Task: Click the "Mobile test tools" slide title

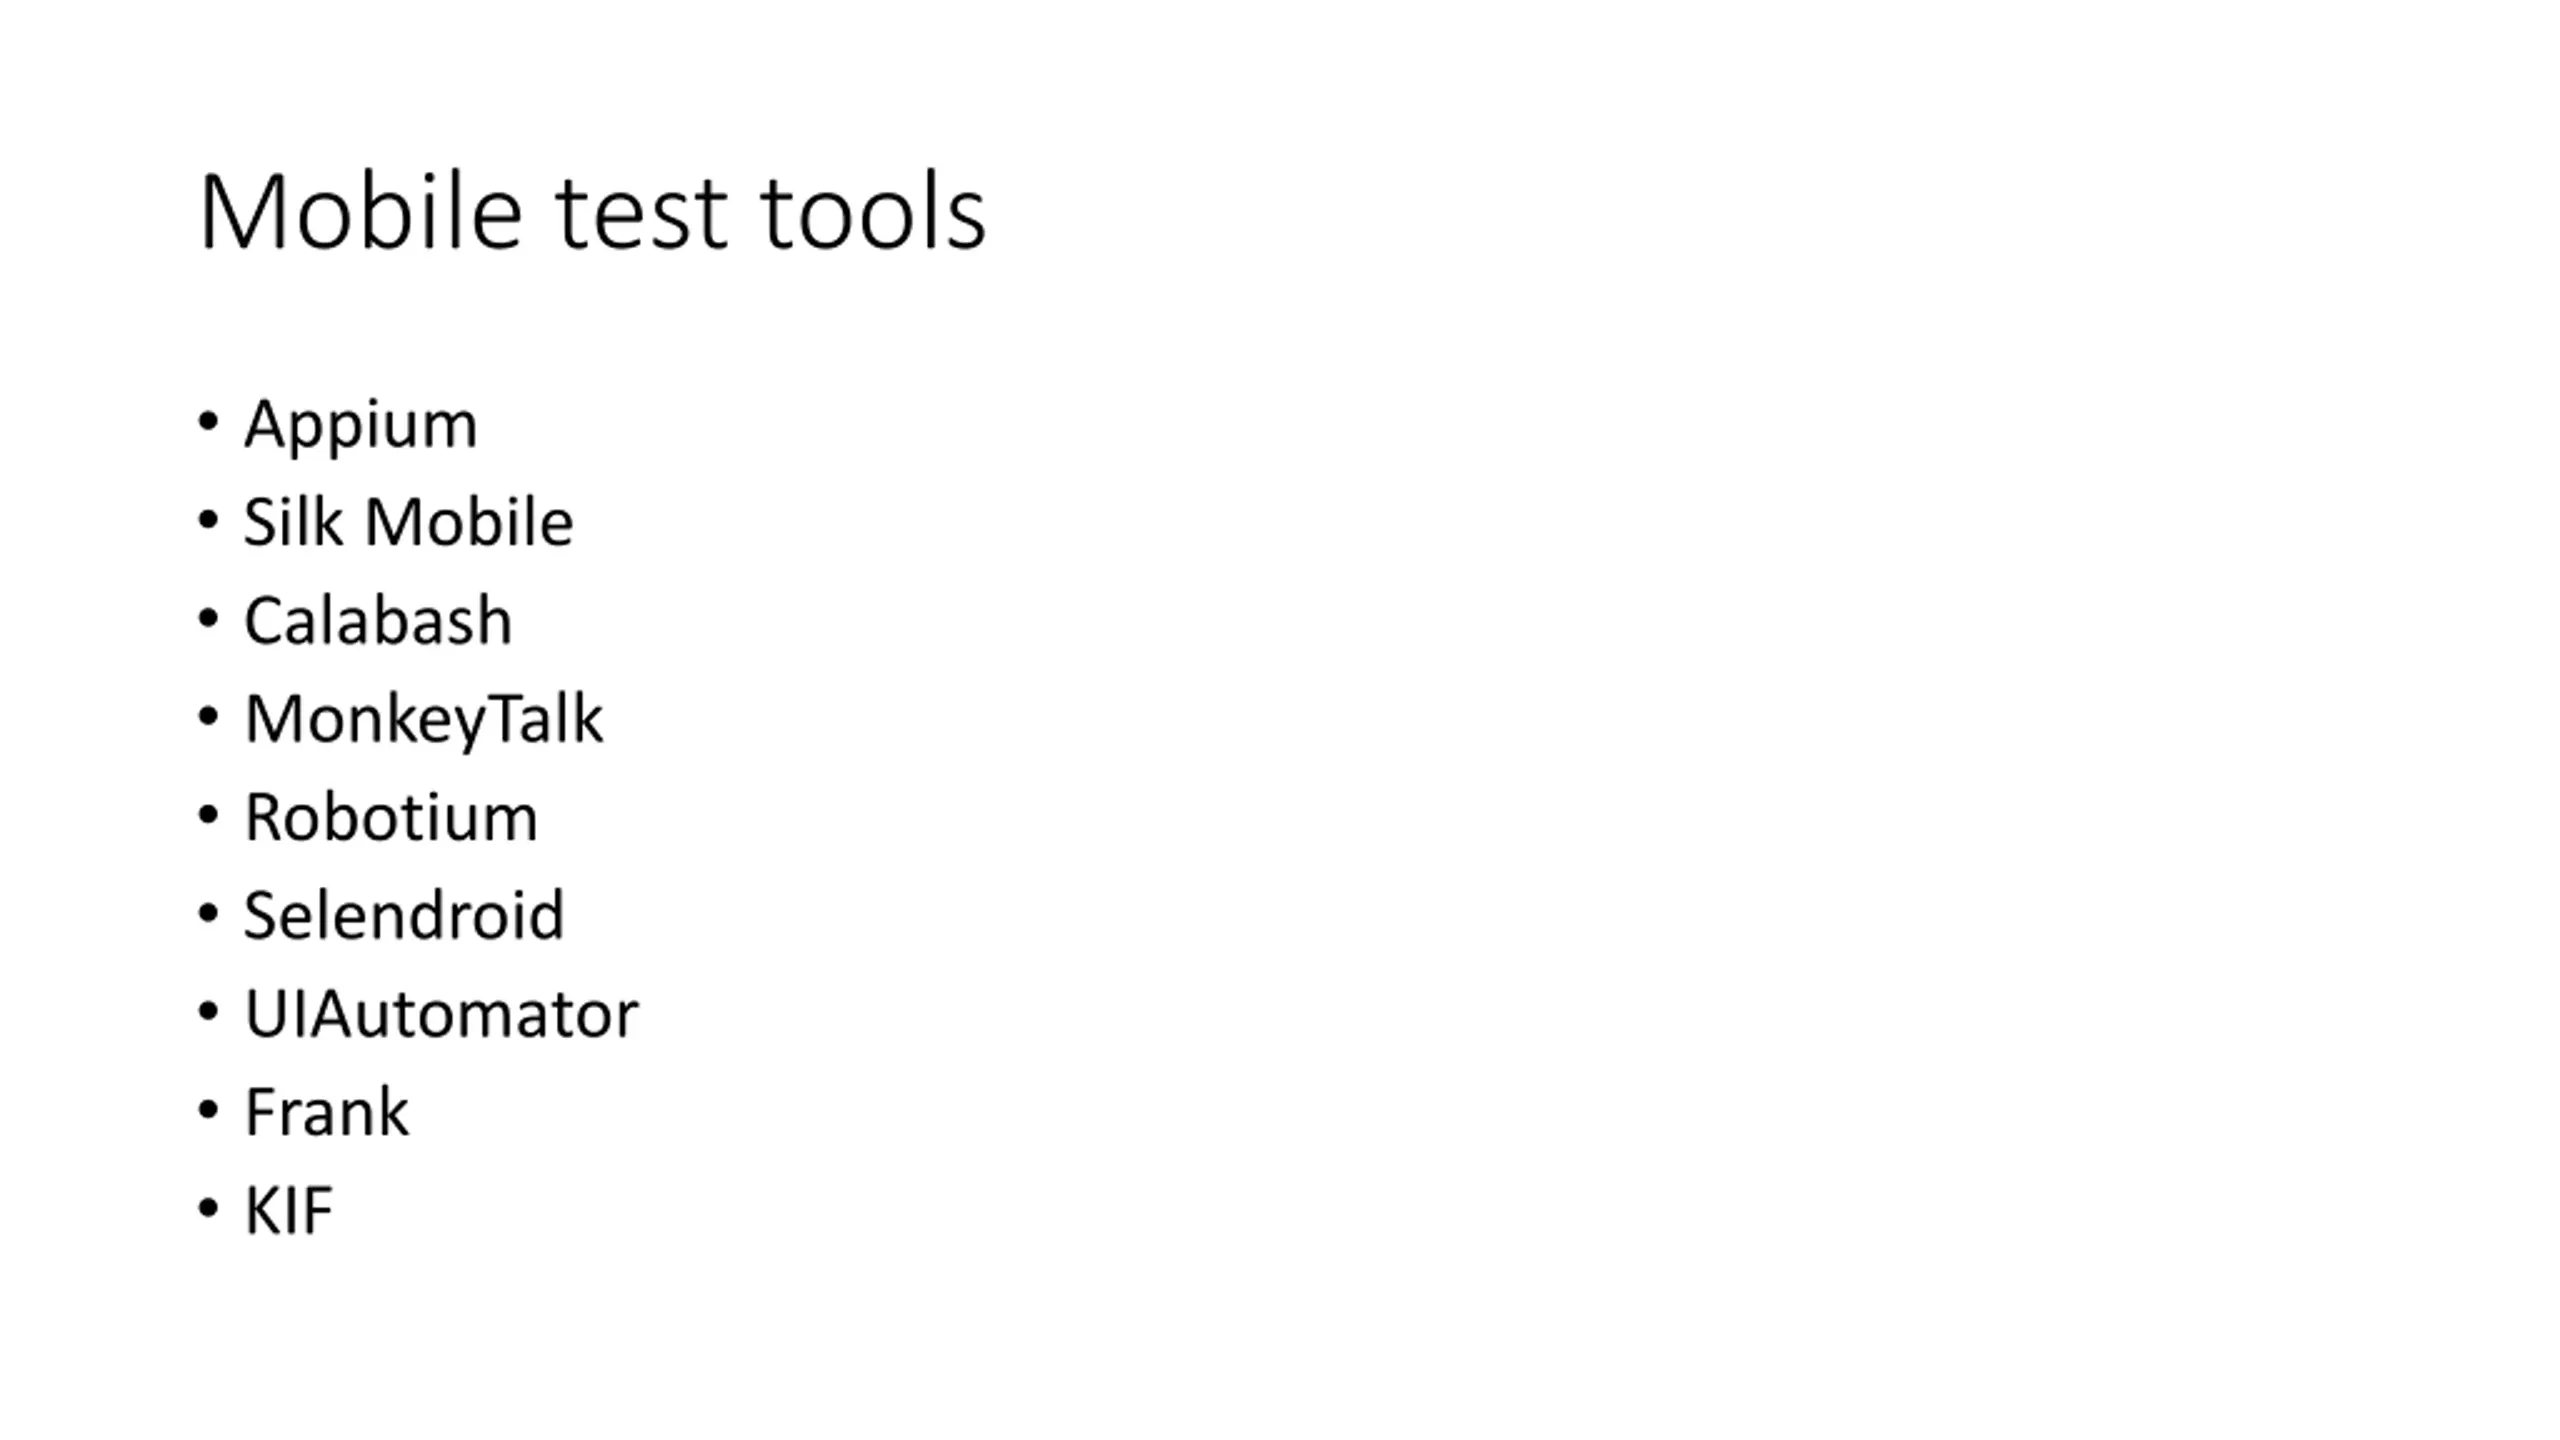Action: (592, 212)
